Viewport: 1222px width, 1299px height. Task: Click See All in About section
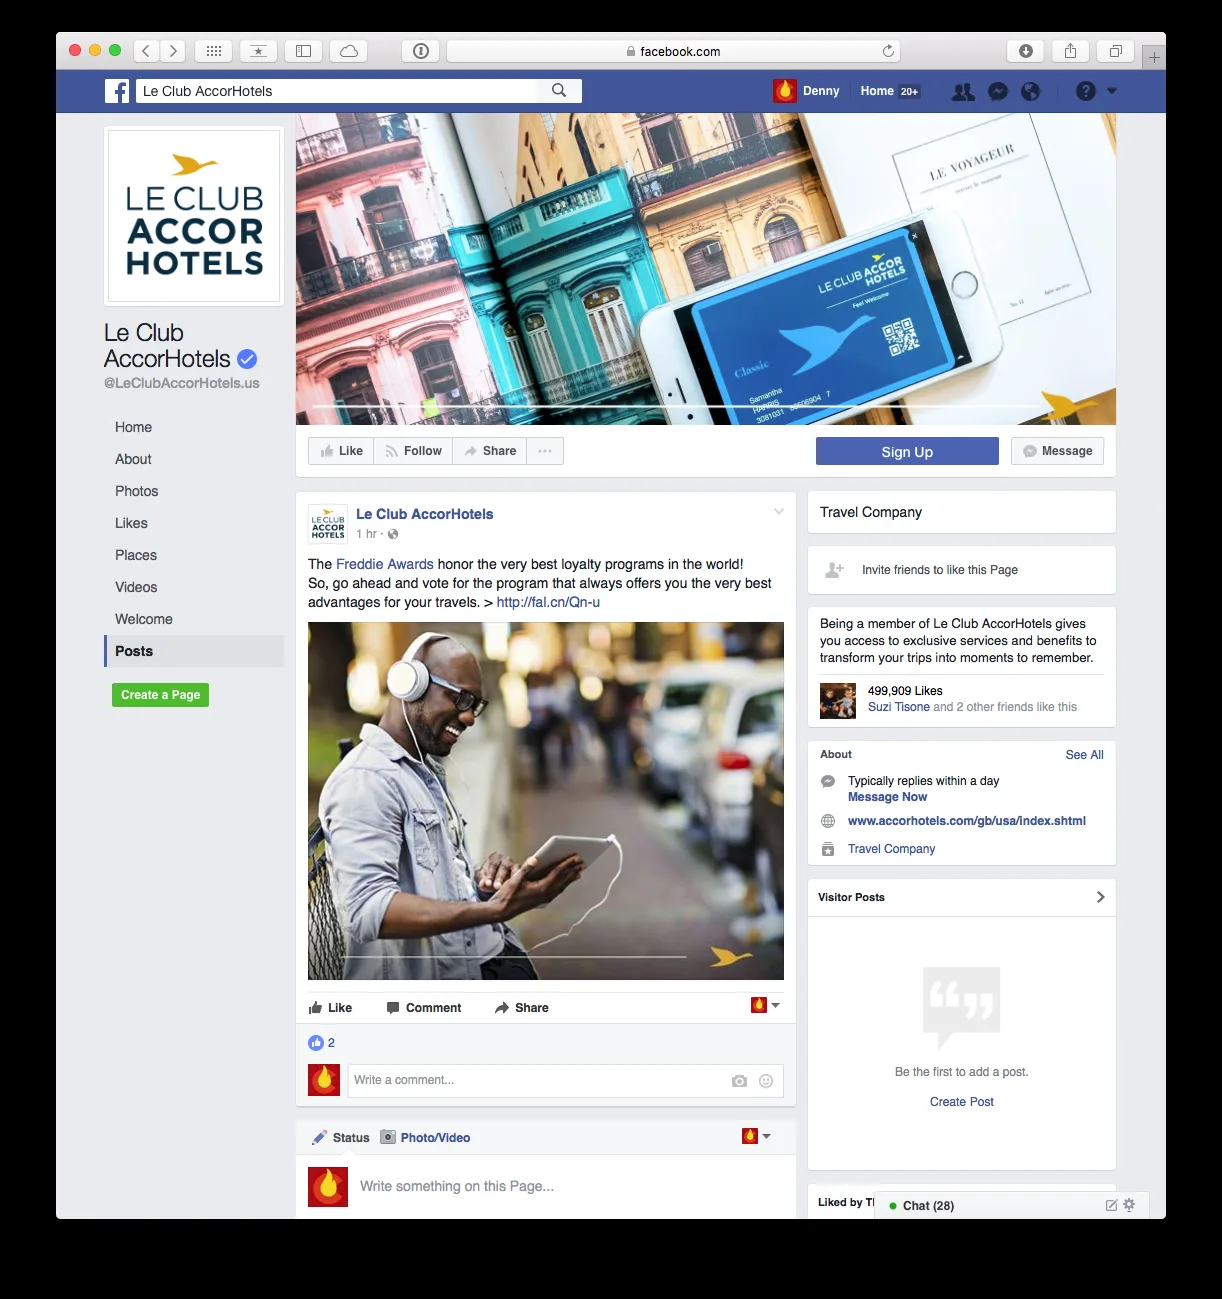[x=1084, y=755]
